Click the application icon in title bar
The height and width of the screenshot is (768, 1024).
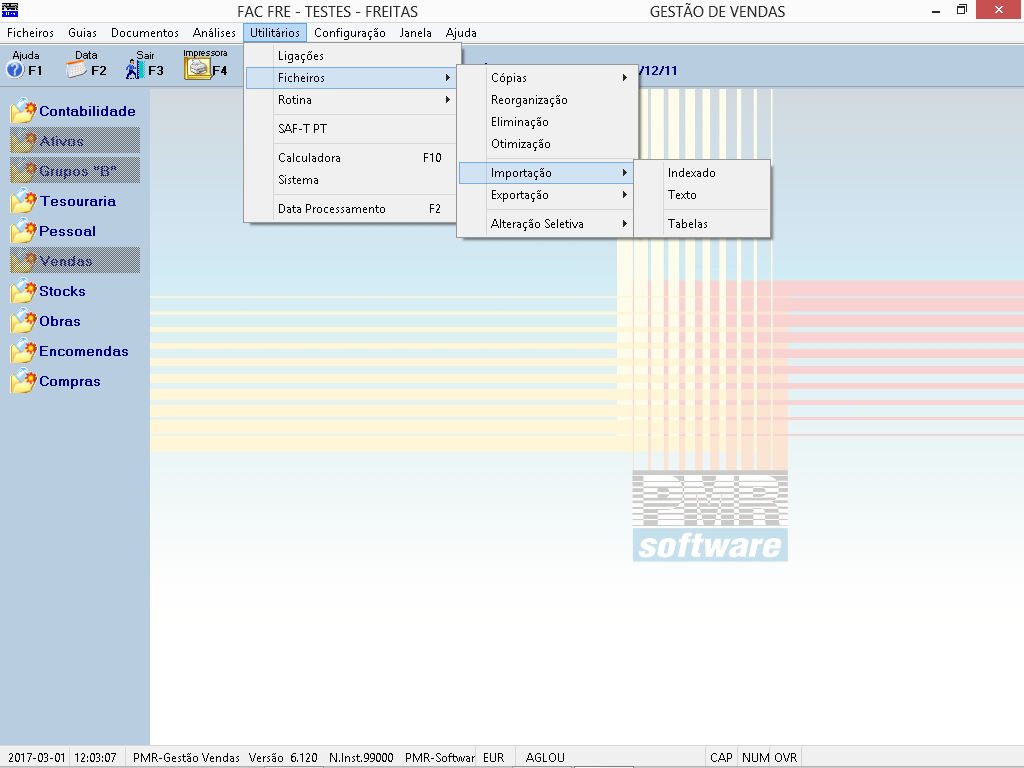pyautogui.click(x=10, y=10)
